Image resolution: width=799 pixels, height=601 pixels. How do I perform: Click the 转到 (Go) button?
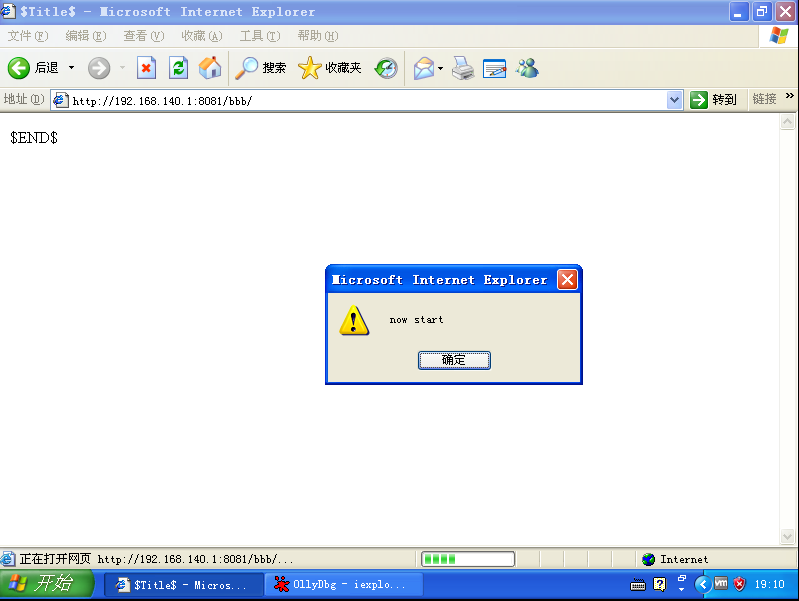tap(713, 99)
